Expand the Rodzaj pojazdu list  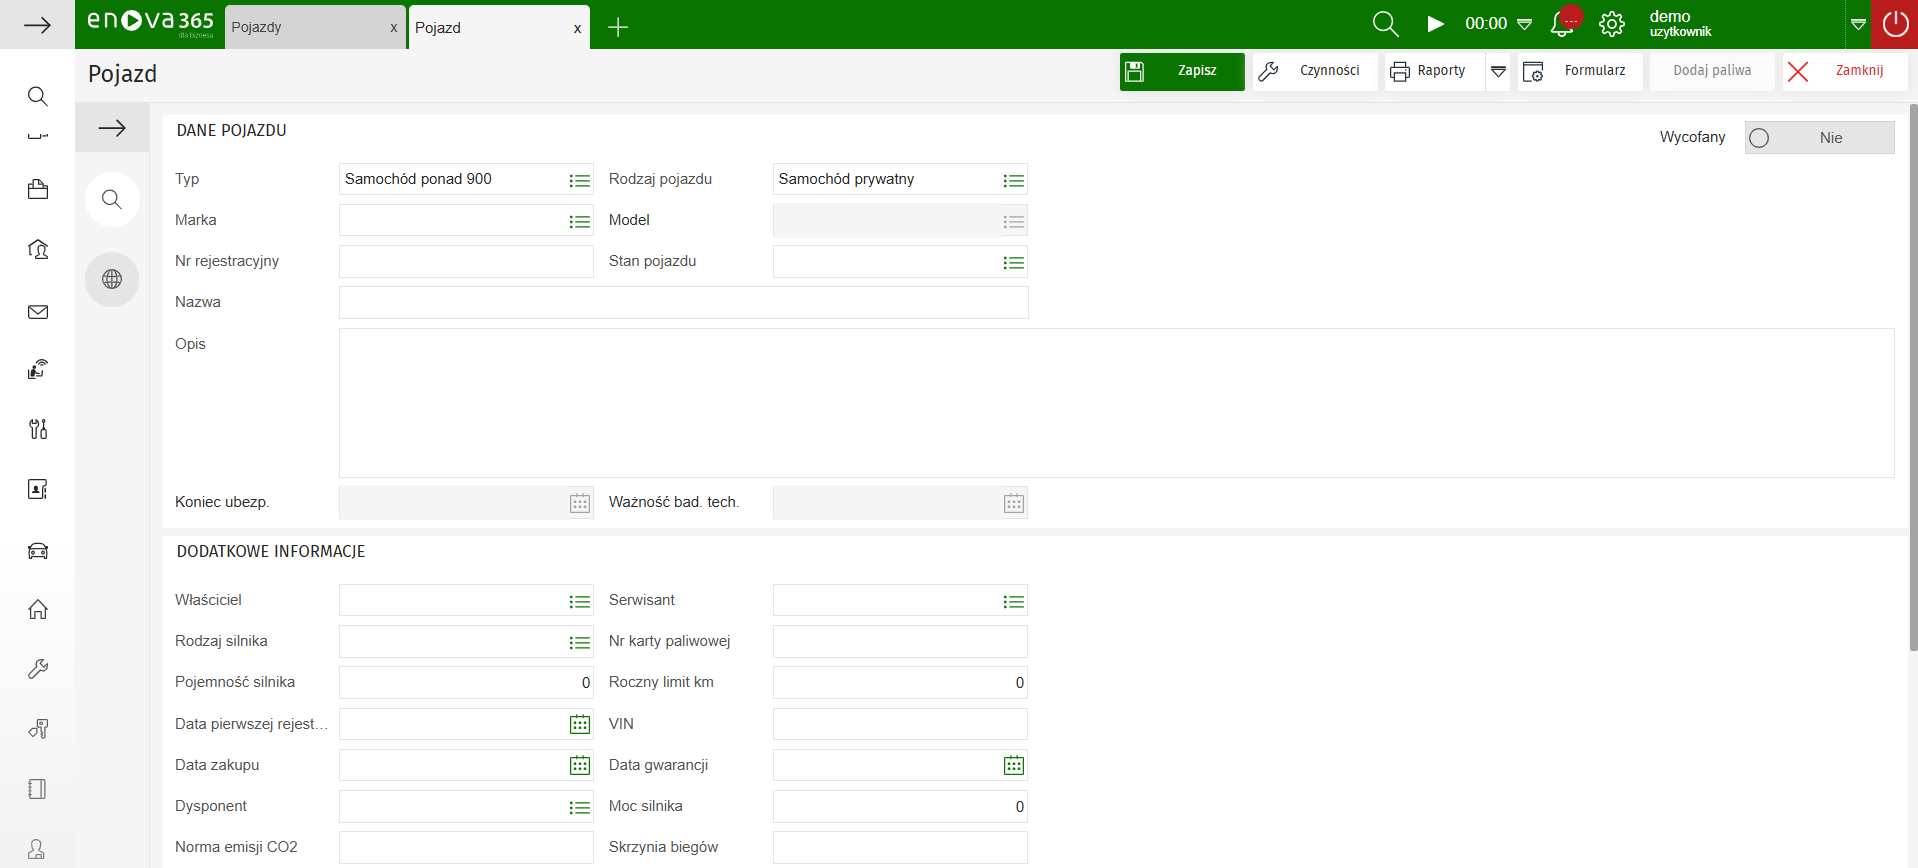pyautogui.click(x=1014, y=181)
